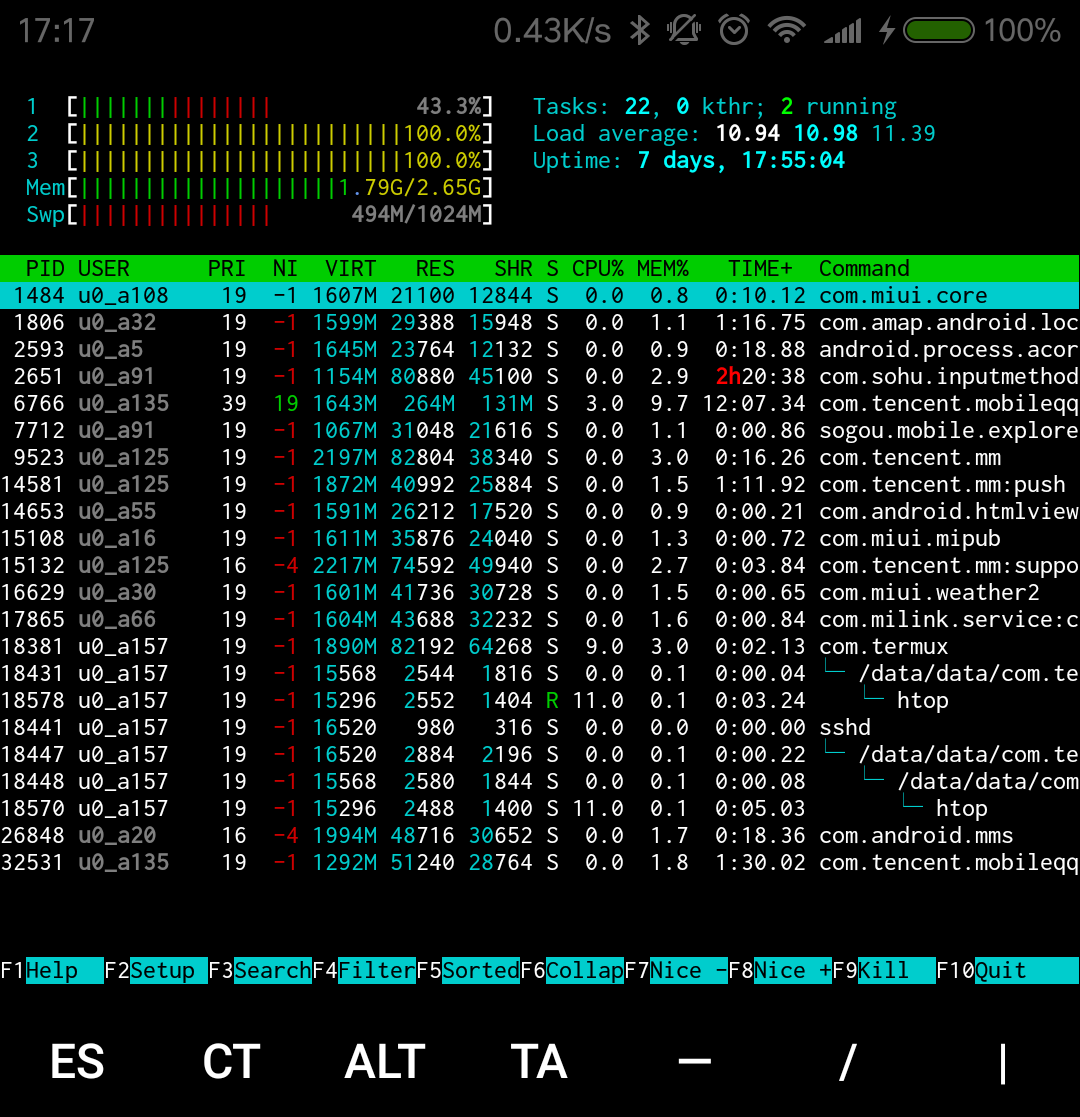Sort by the CPU% column header
Image resolution: width=1080 pixels, height=1117 pixels.
coord(598,269)
